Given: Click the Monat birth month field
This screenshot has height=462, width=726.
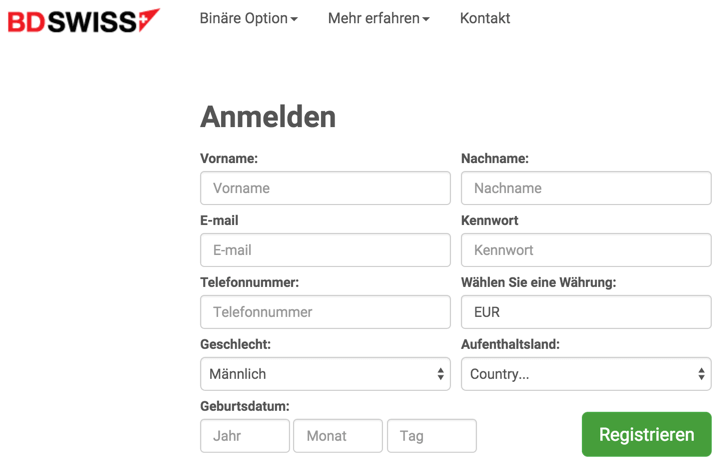Looking at the screenshot, I should 338,436.
